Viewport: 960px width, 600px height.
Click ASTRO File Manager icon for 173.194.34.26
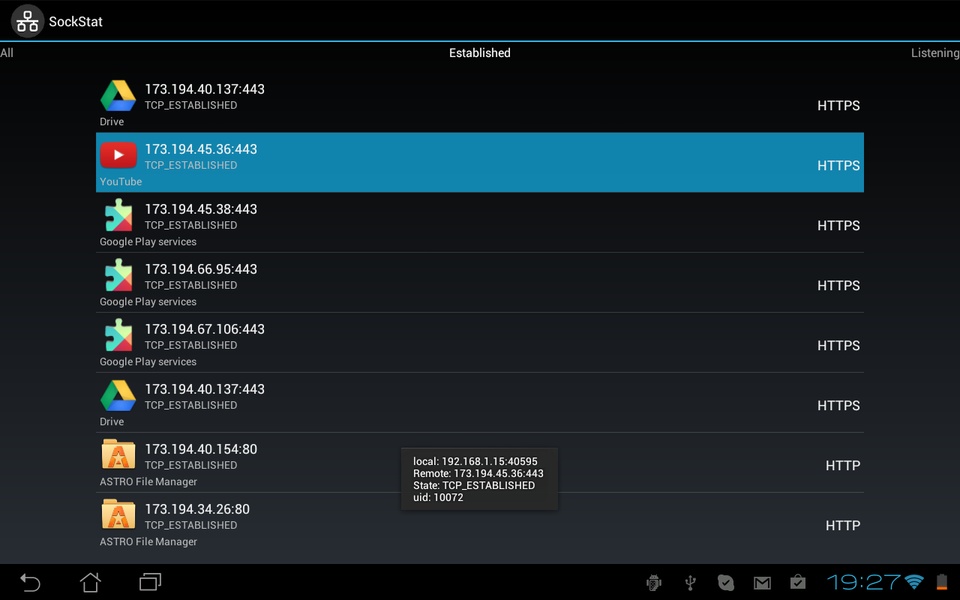coord(118,514)
